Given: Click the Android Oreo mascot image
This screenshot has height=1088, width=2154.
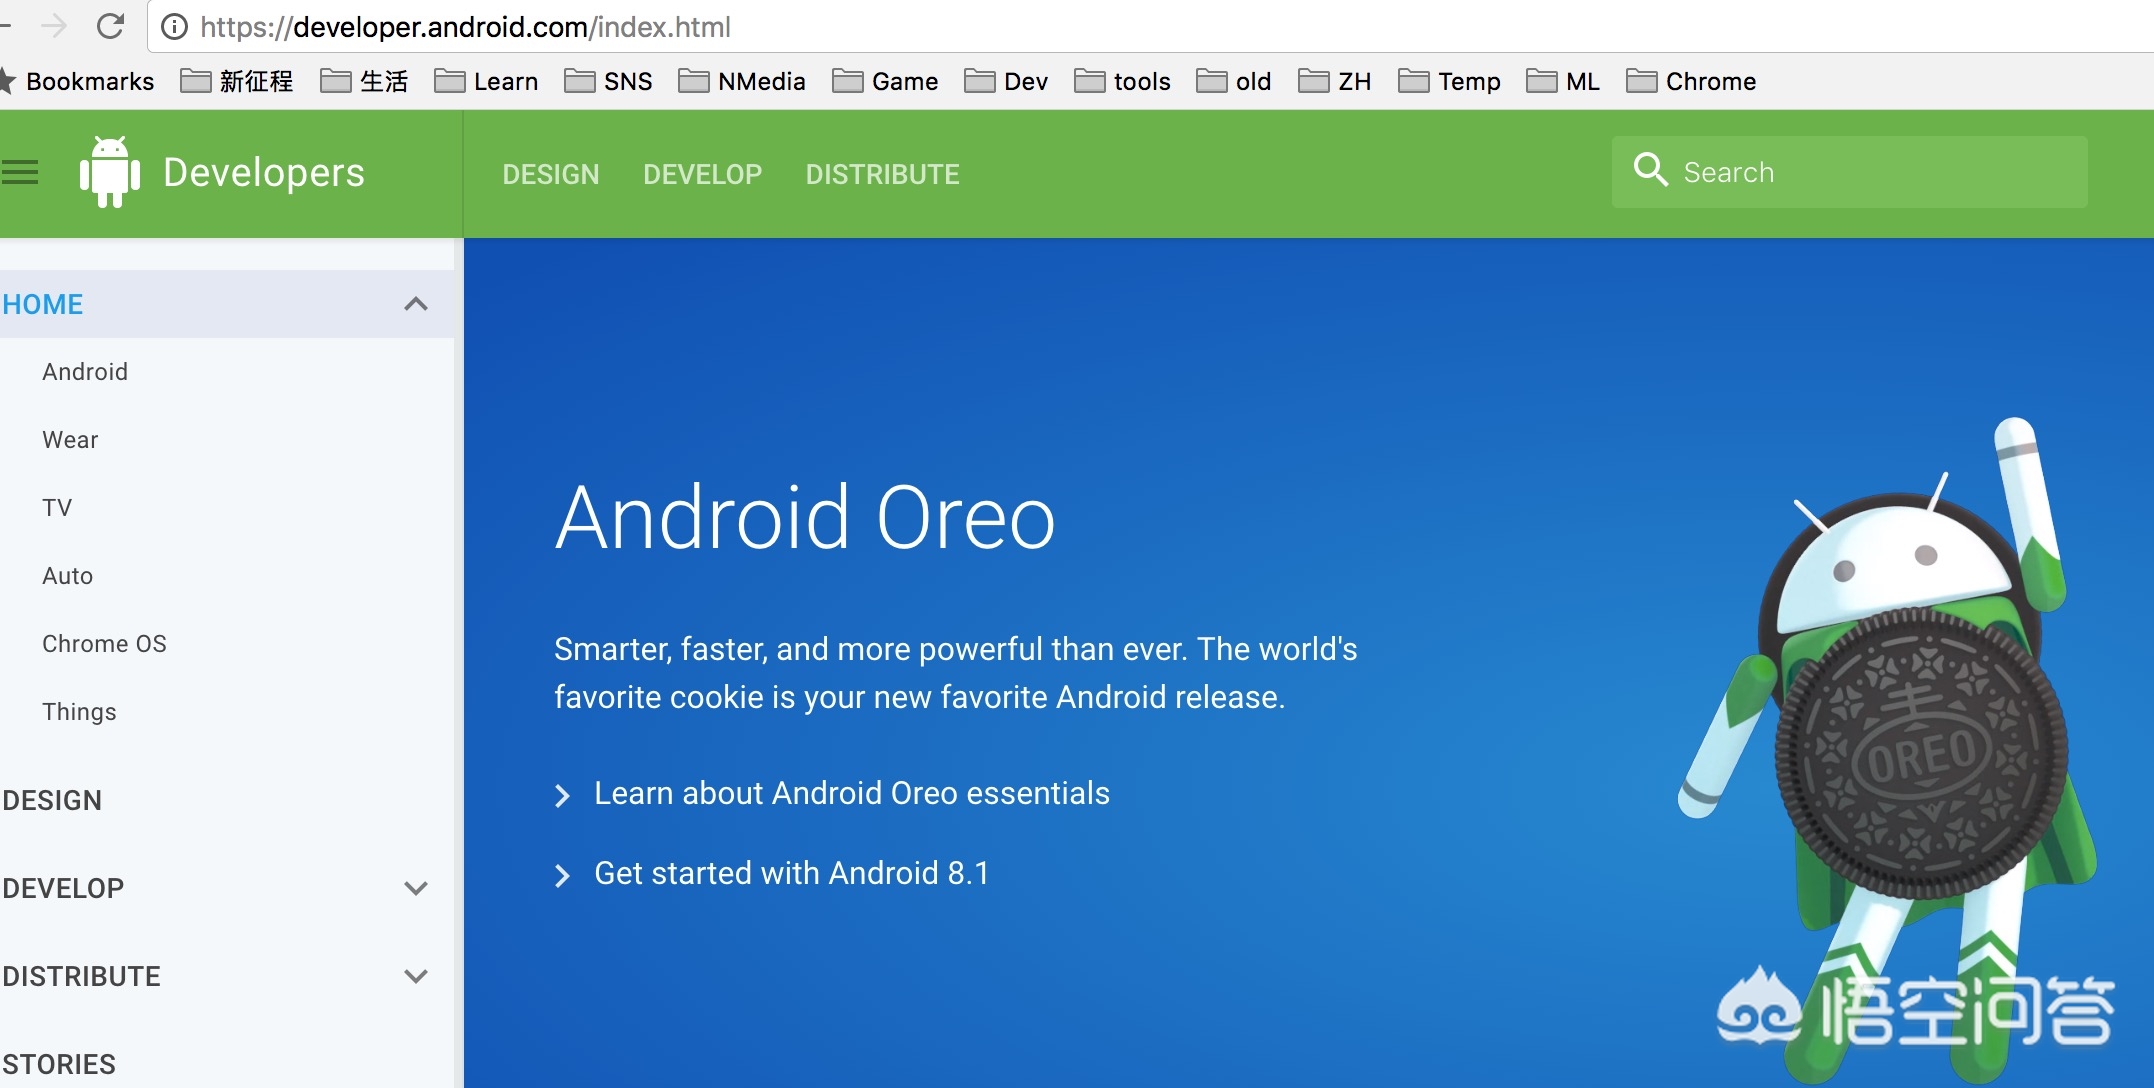Looking at the screenshot, I should 1890,750.
